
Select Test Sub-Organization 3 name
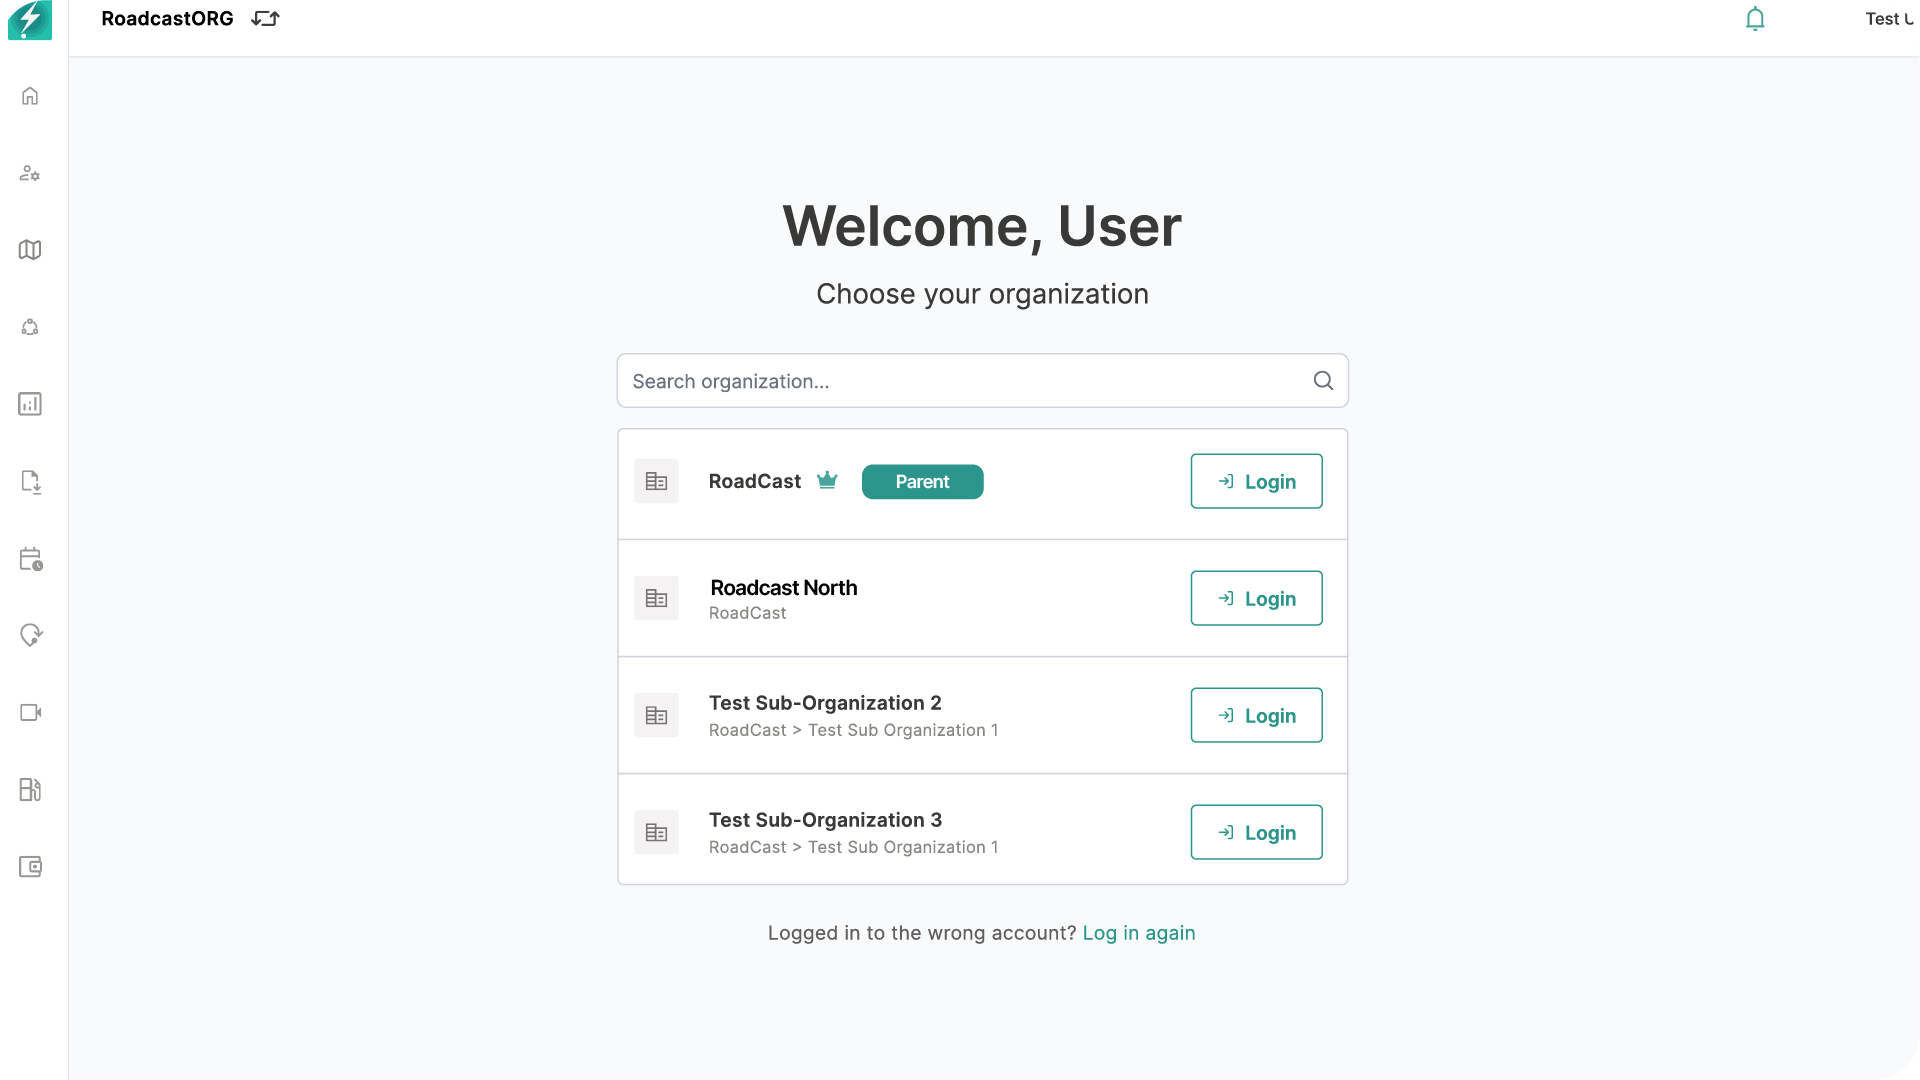[x=825, y=821]
